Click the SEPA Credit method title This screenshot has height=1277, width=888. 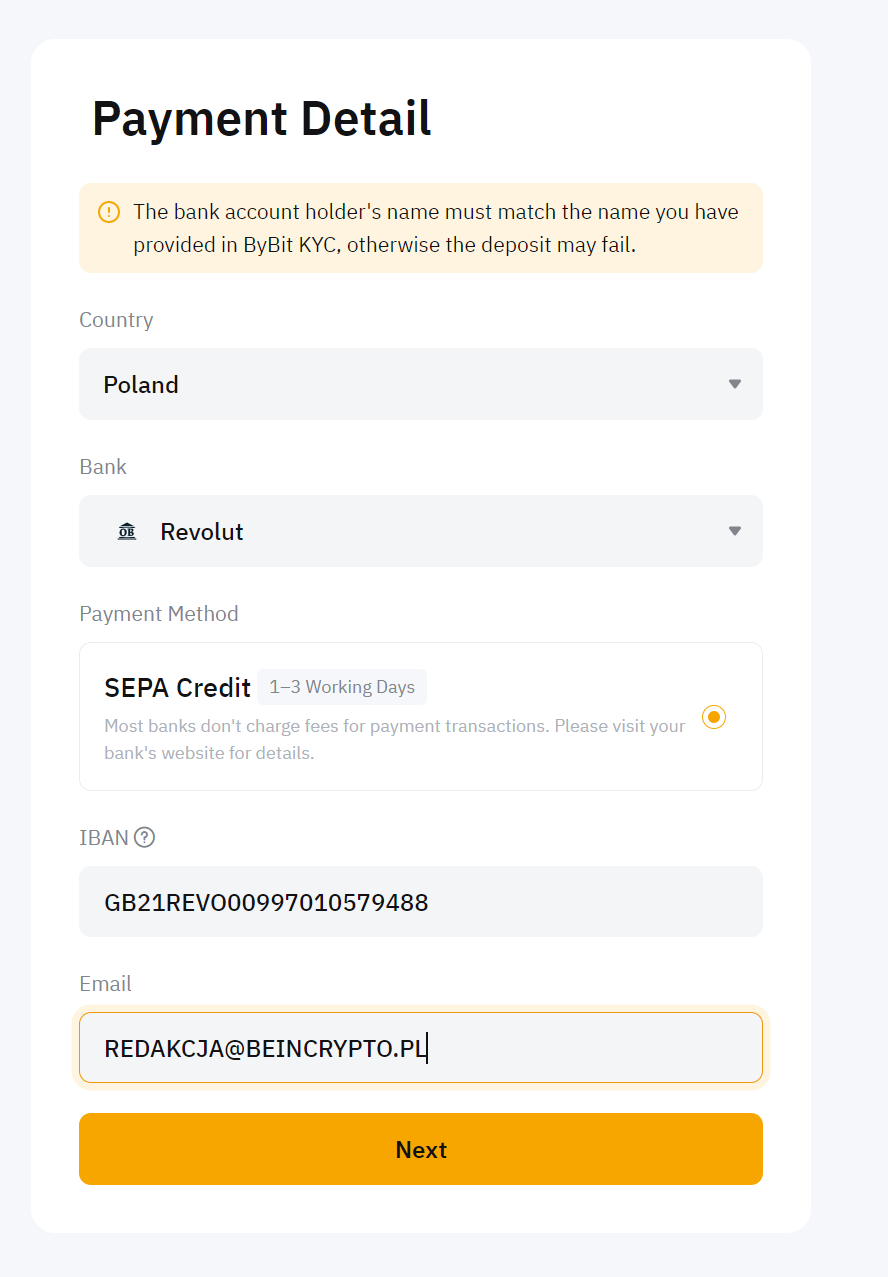[177, 688]
